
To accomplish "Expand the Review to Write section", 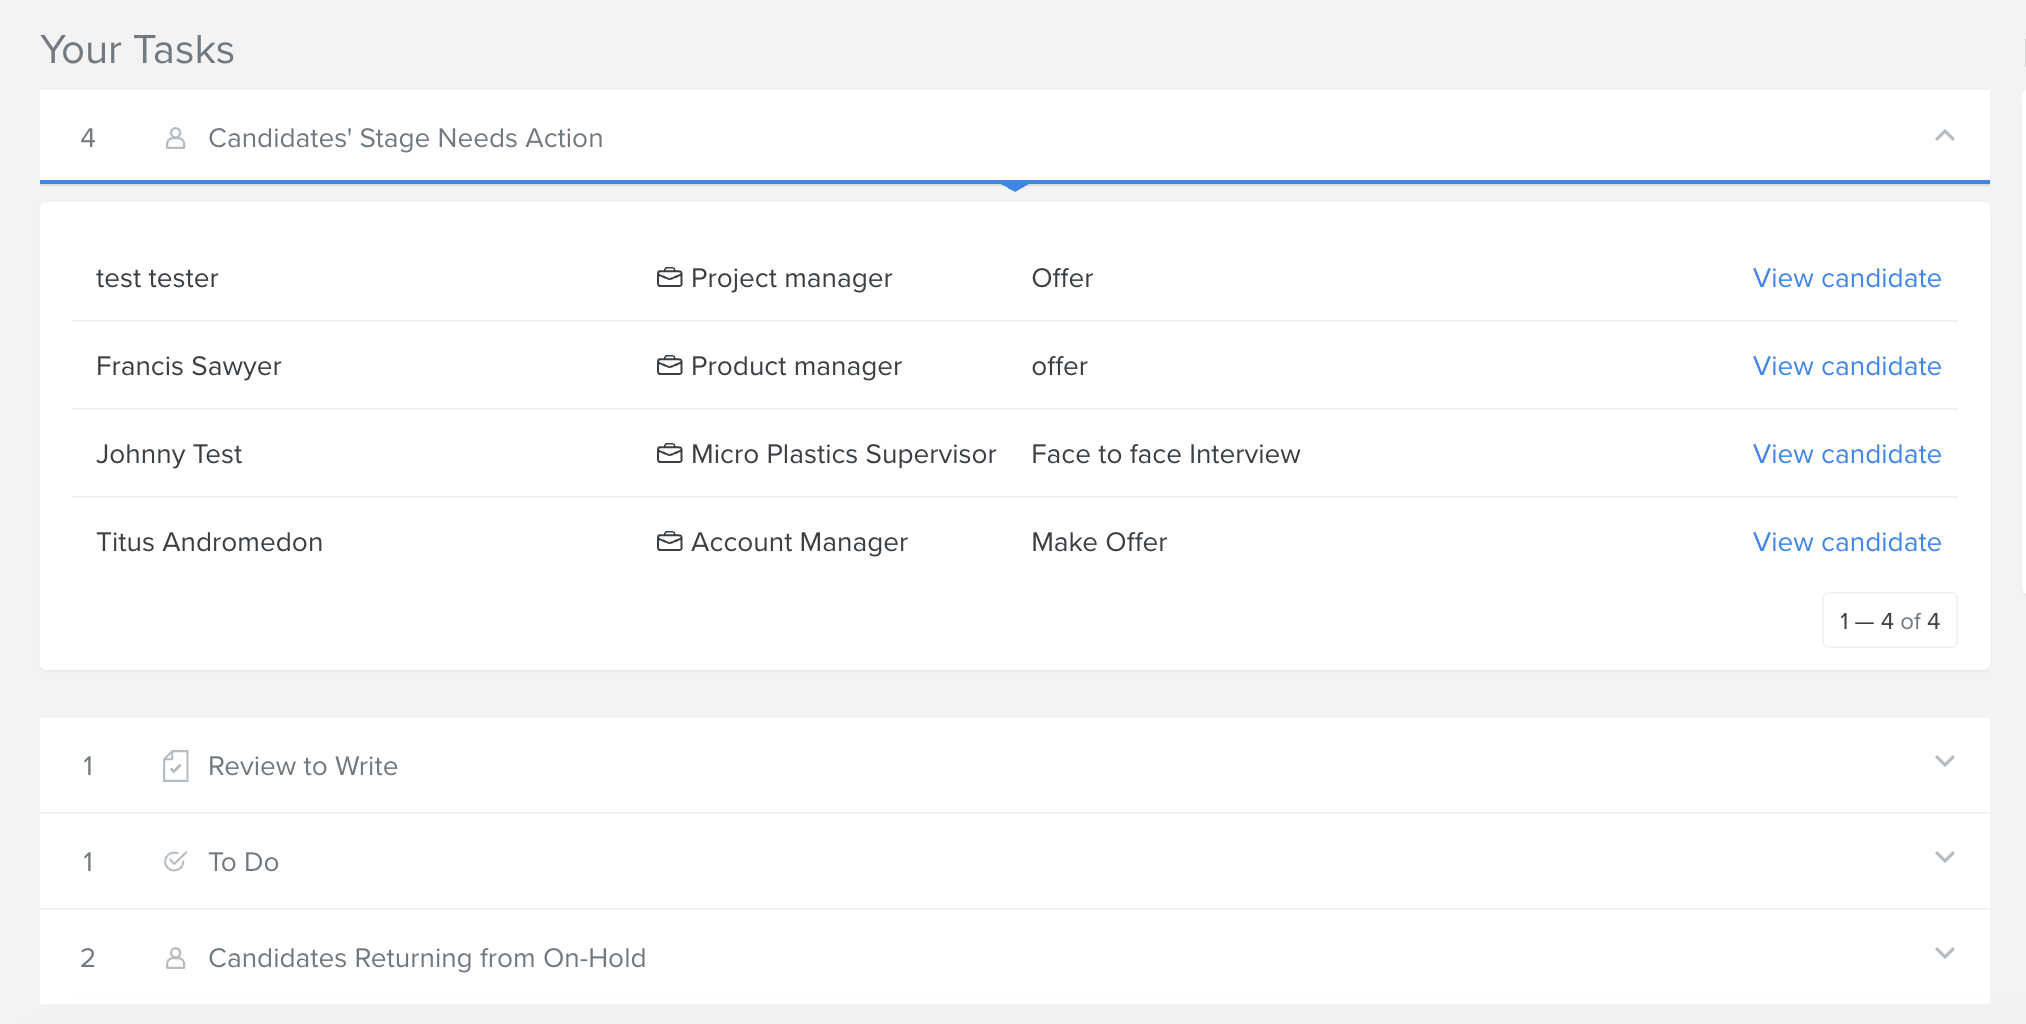I will pyautogui.click(x=1944, y=761).
